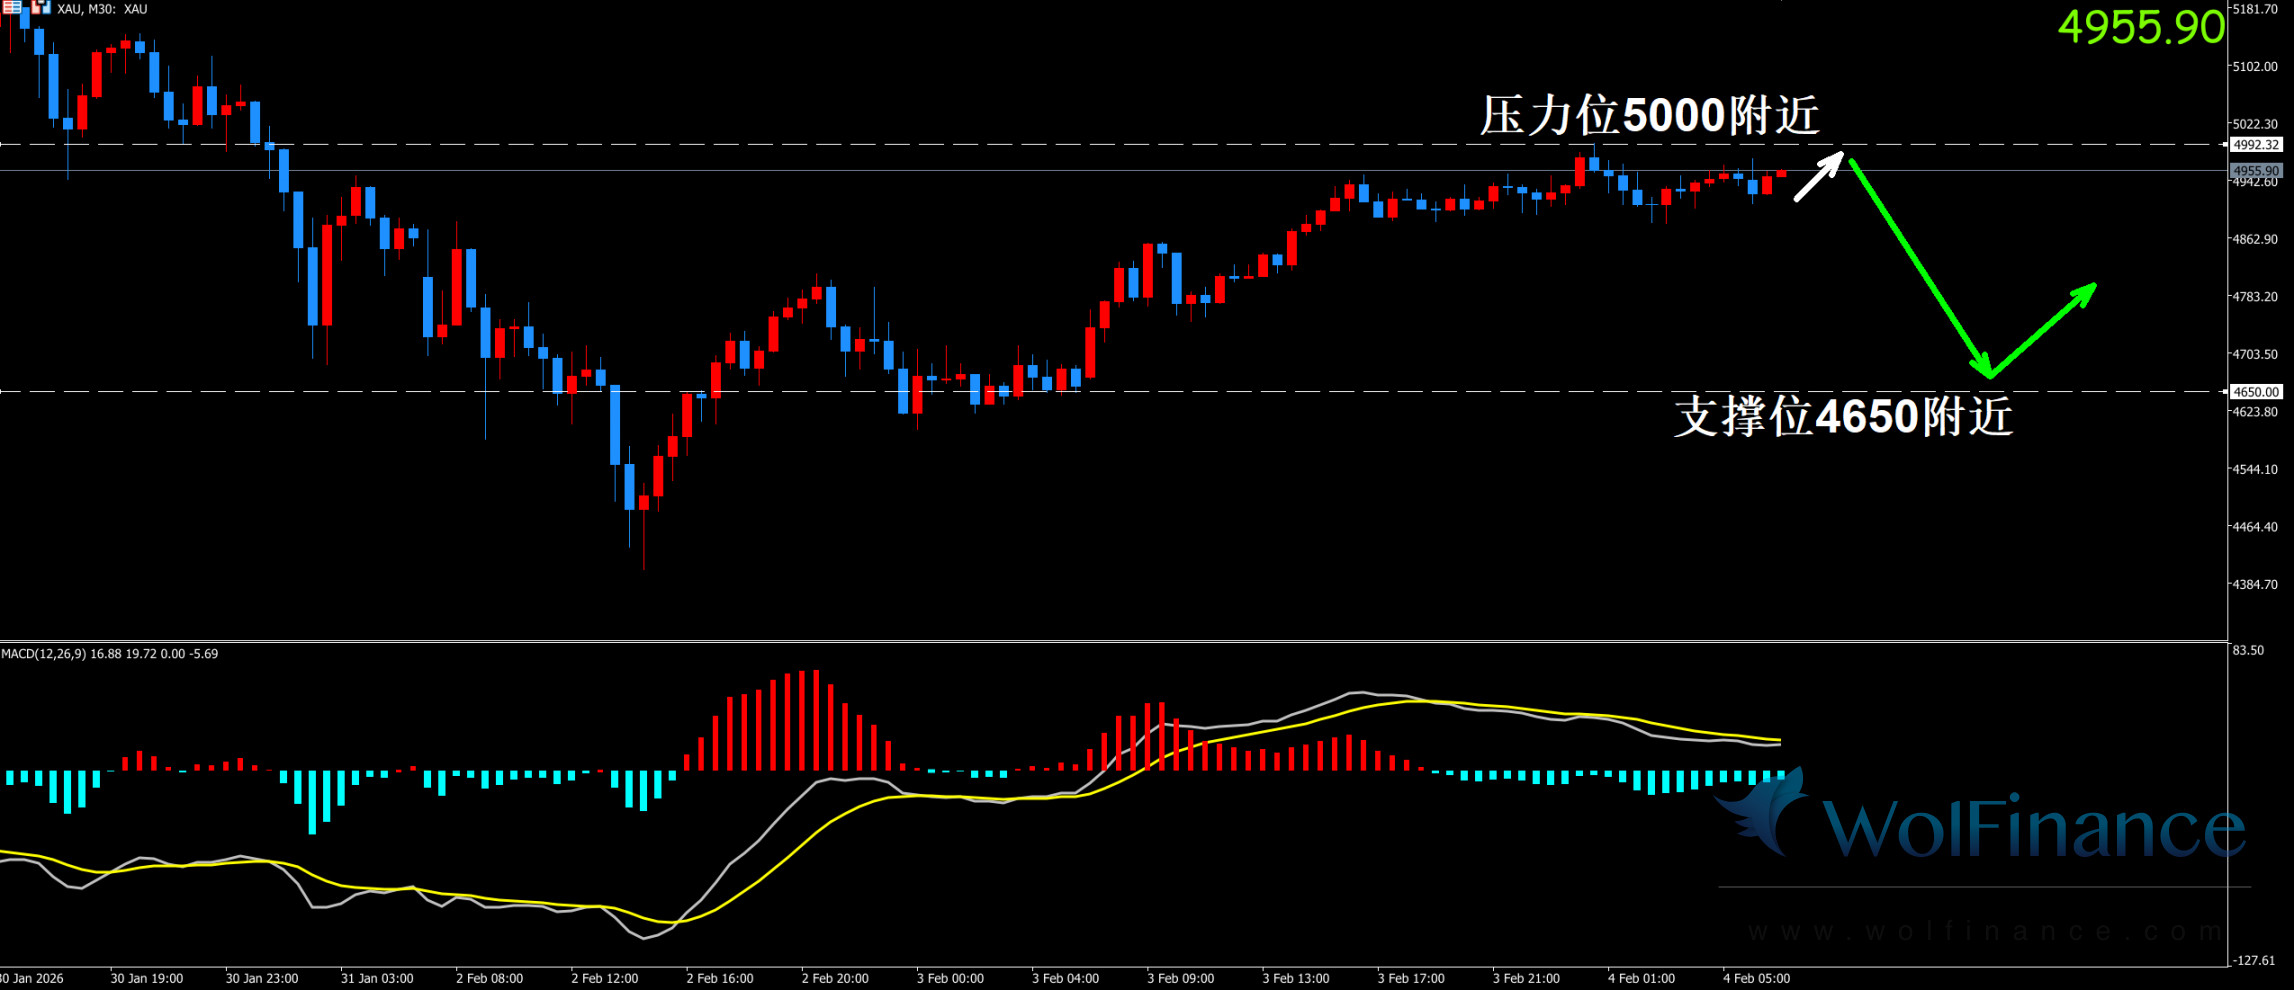Image resolution: width=2294 pixels, height=990 pixels.
Task: Select the 4992.32 resistance price tag
Action: pos(2256,145)
